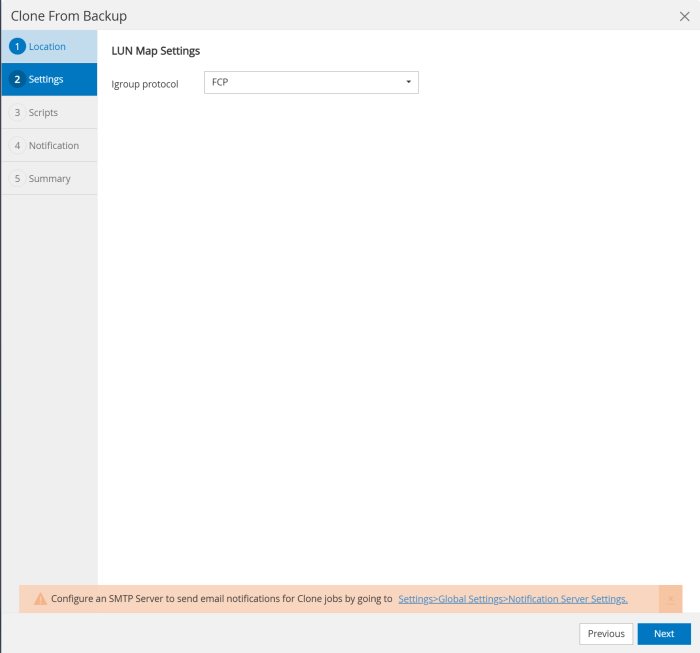The width and height of the screenshot is (700, 653).
Task: Click the SMTP Server warning message text
Action: (x=221, y=599)
